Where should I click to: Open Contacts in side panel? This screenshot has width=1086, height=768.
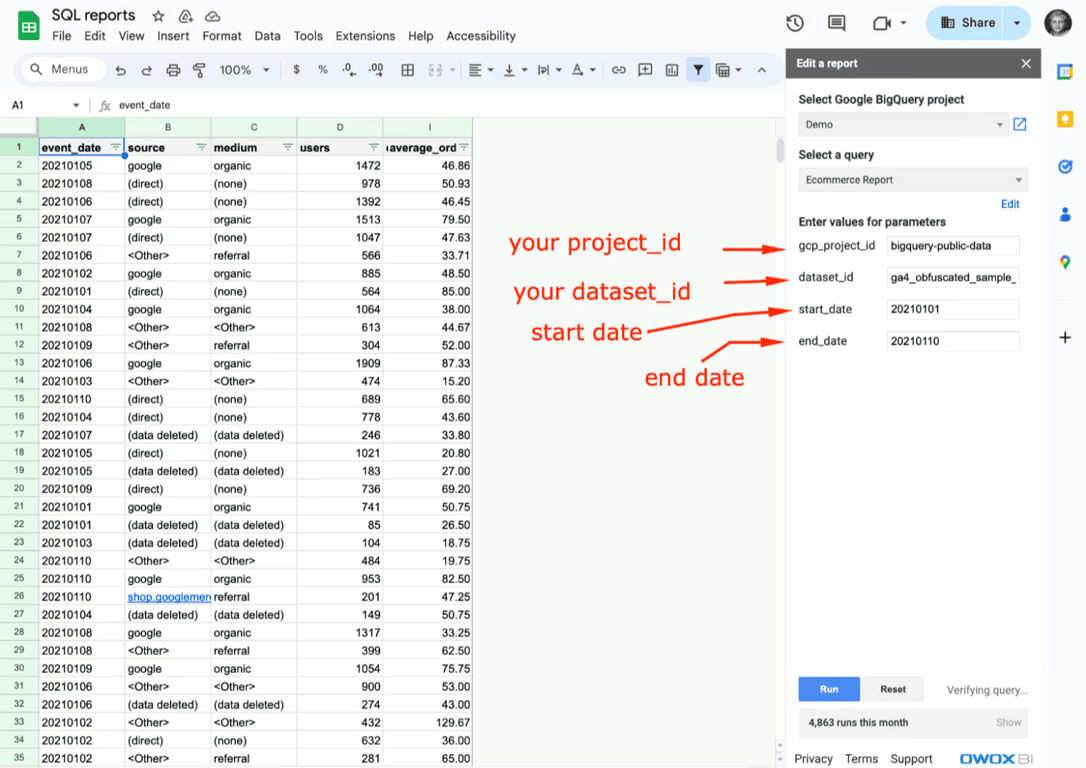pyautogui.click(x=1065, y=215)
